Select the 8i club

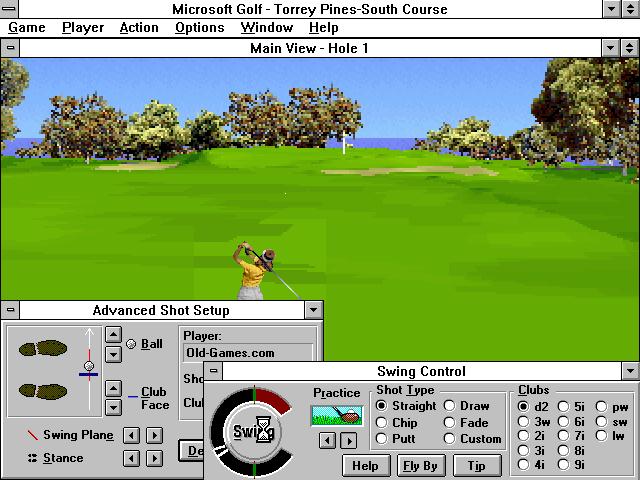tap(571, 450)
